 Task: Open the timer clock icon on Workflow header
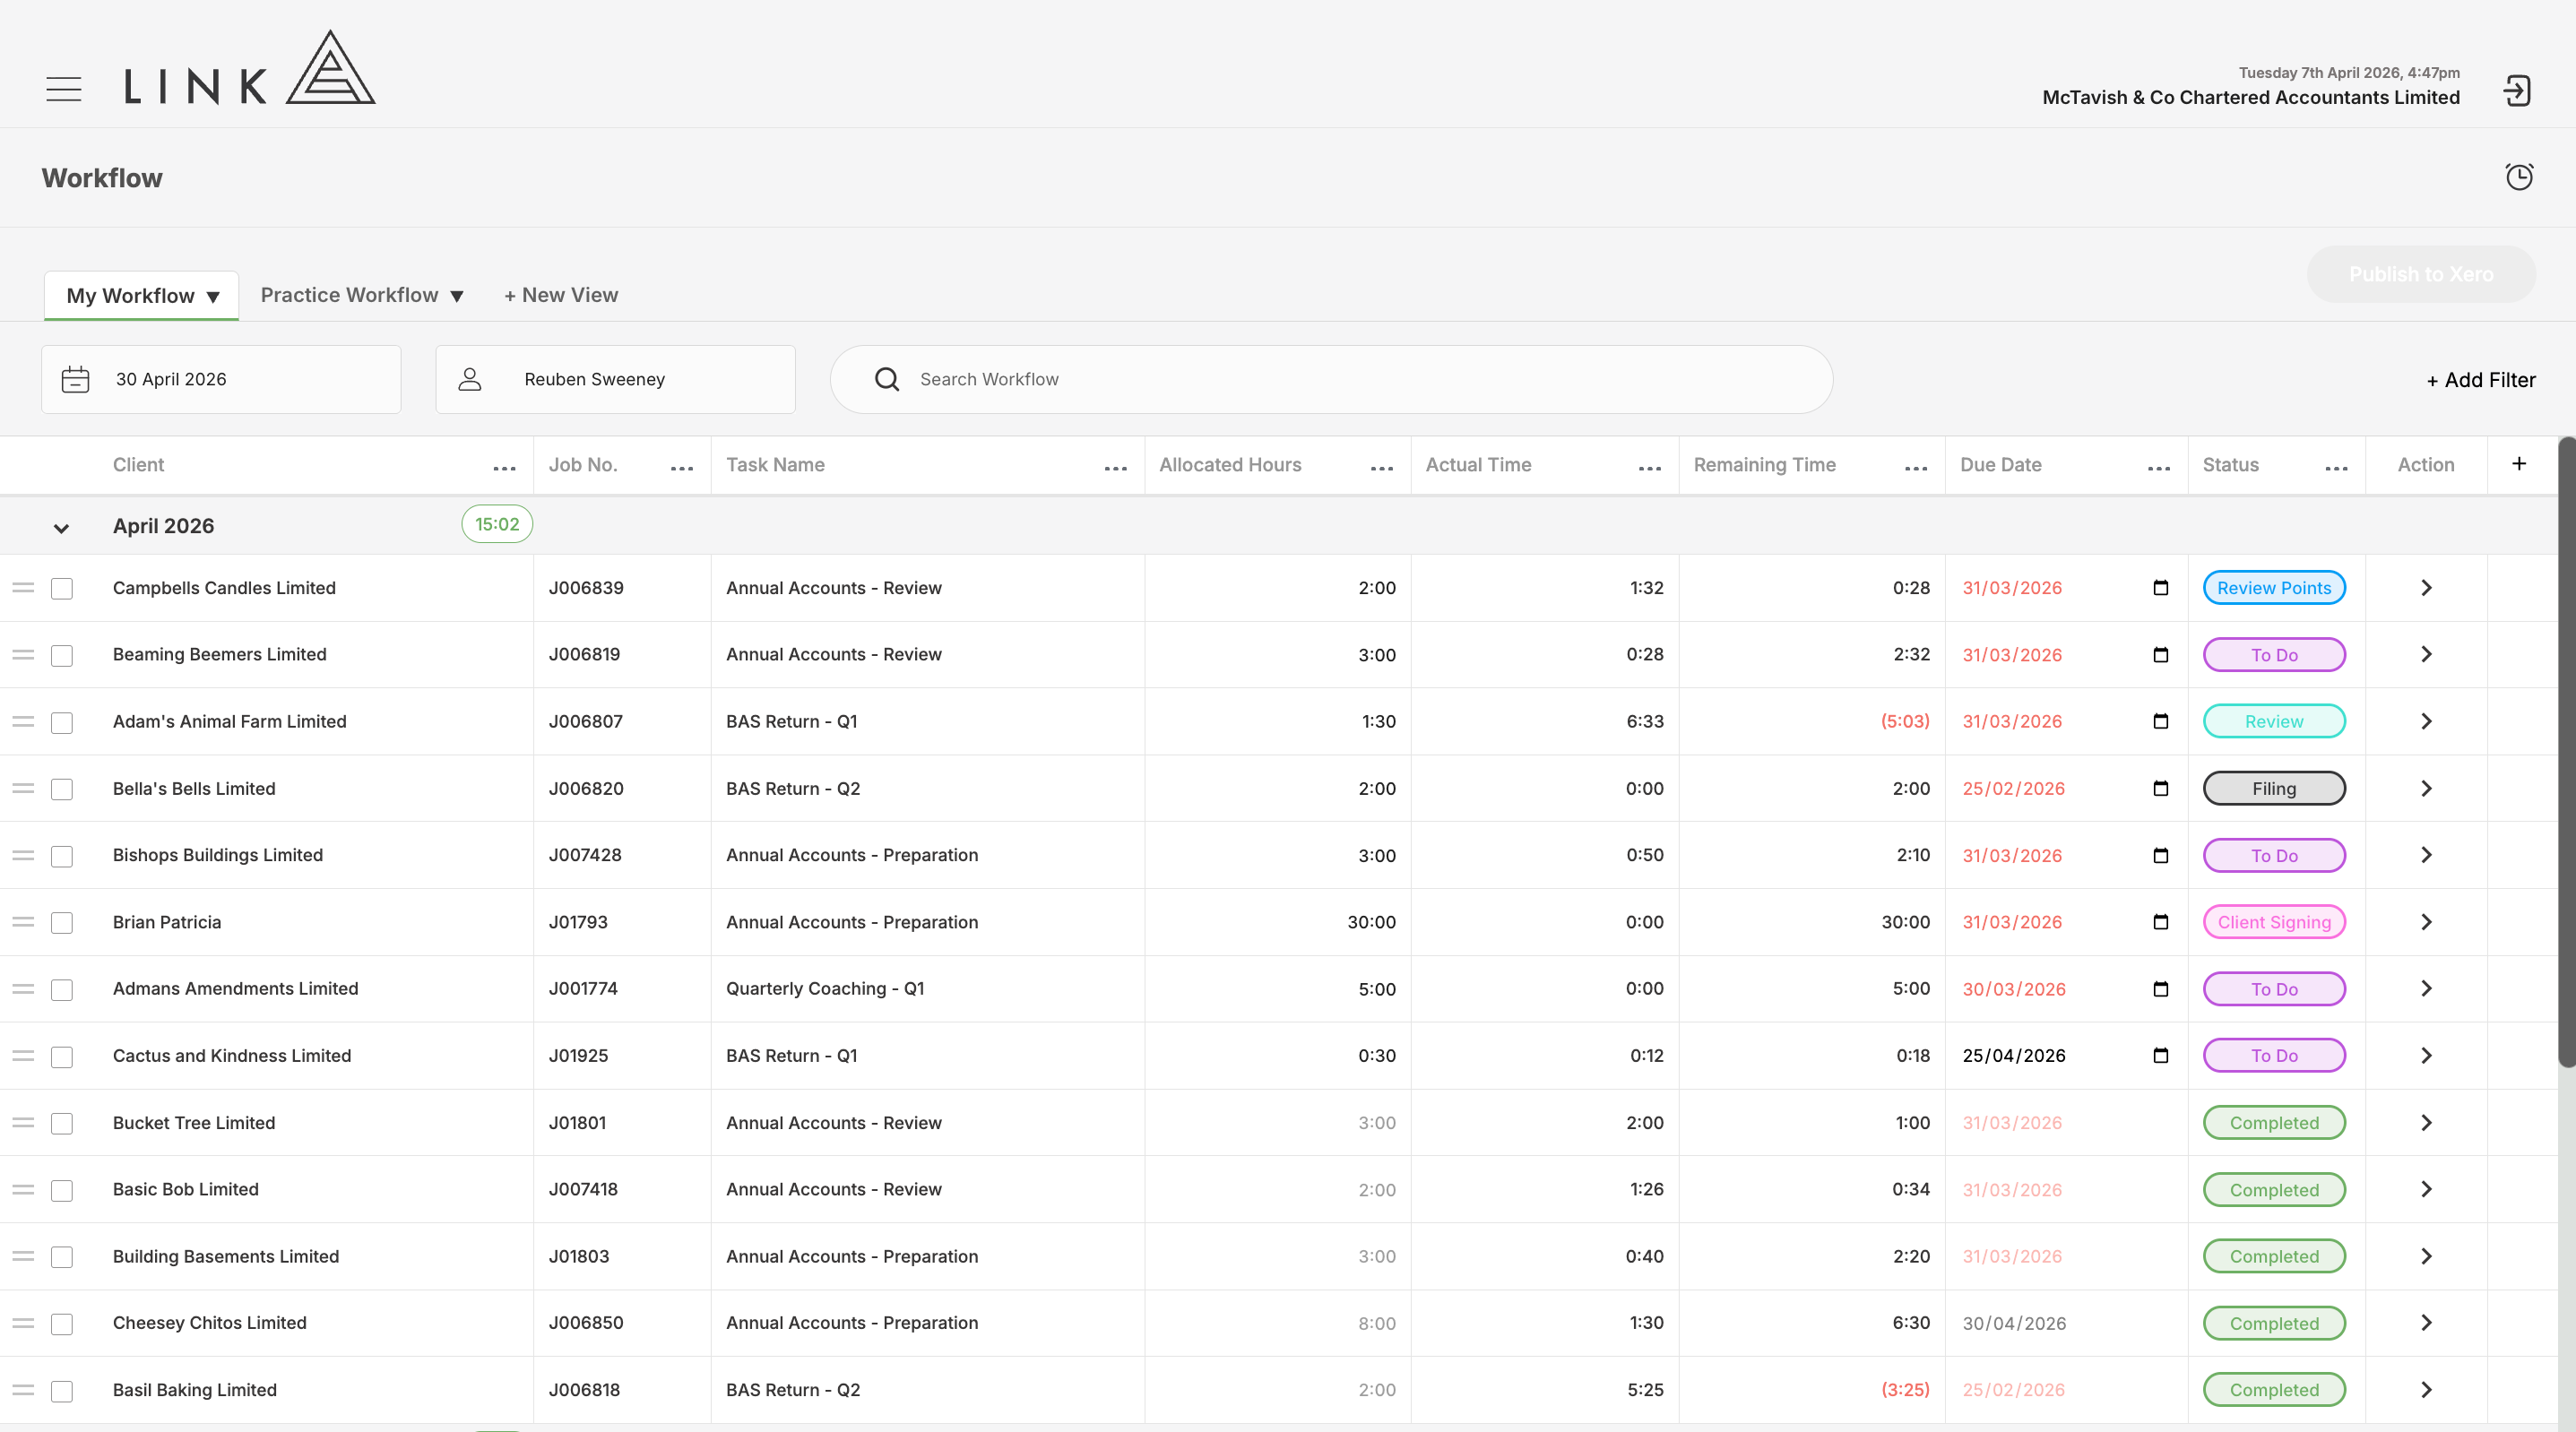point(2519,177)
